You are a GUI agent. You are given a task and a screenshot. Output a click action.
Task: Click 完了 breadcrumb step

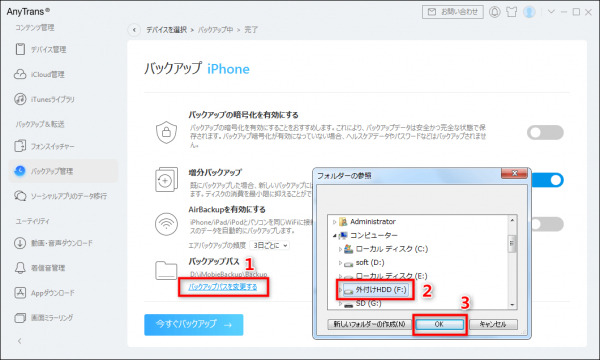[251, 30]
